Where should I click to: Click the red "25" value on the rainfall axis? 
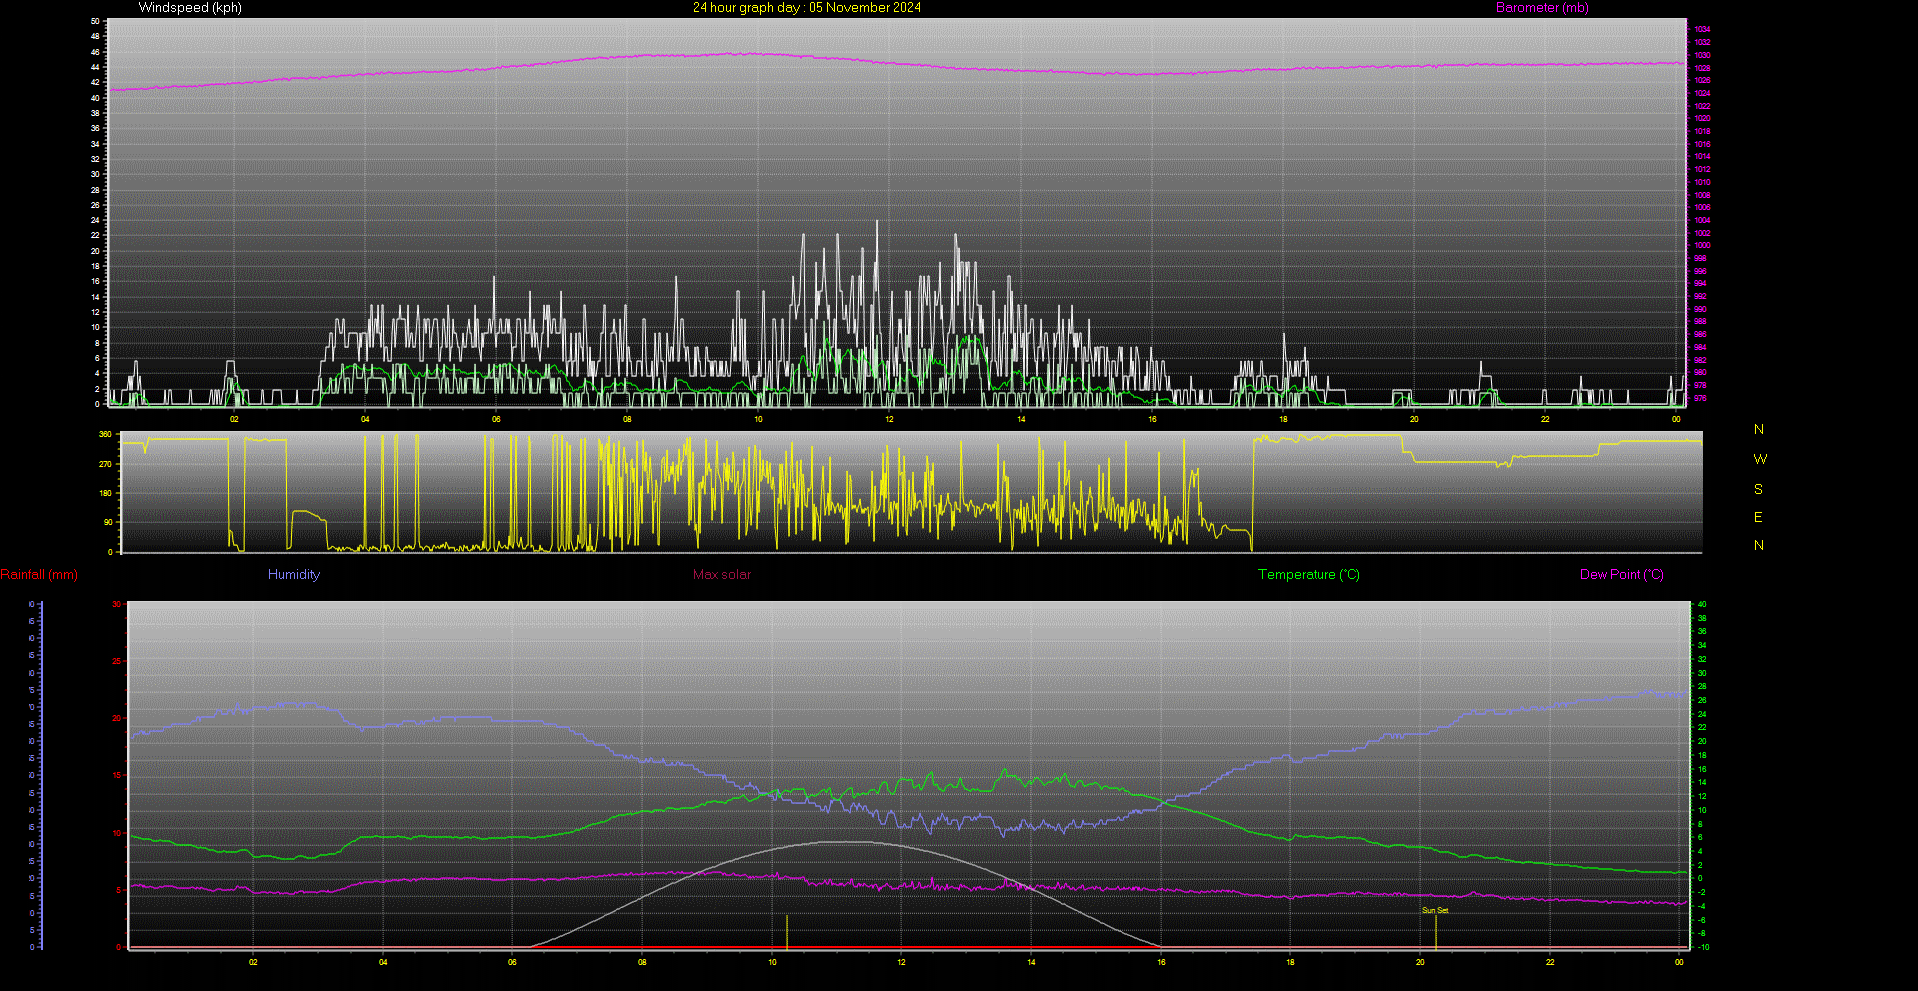[117, 662]
